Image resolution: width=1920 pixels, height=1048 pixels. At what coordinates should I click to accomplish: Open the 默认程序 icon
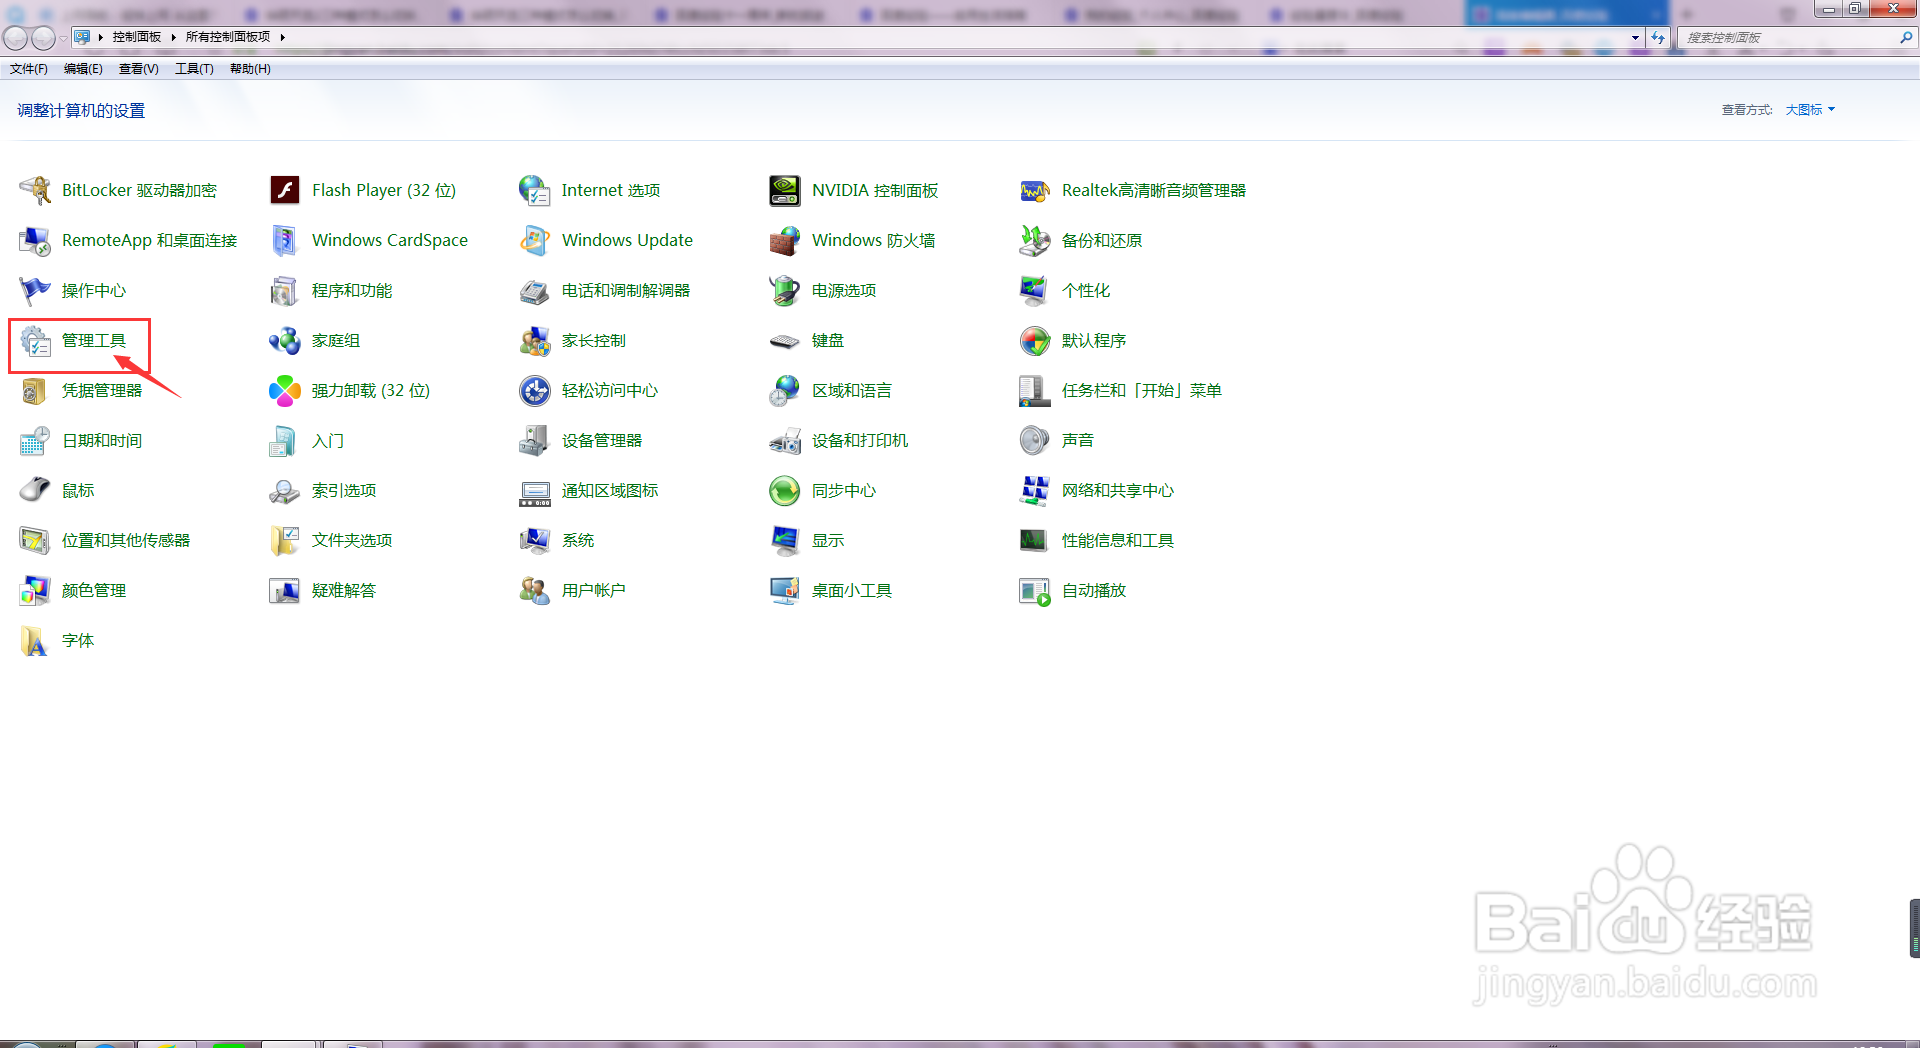(1035, 340)
